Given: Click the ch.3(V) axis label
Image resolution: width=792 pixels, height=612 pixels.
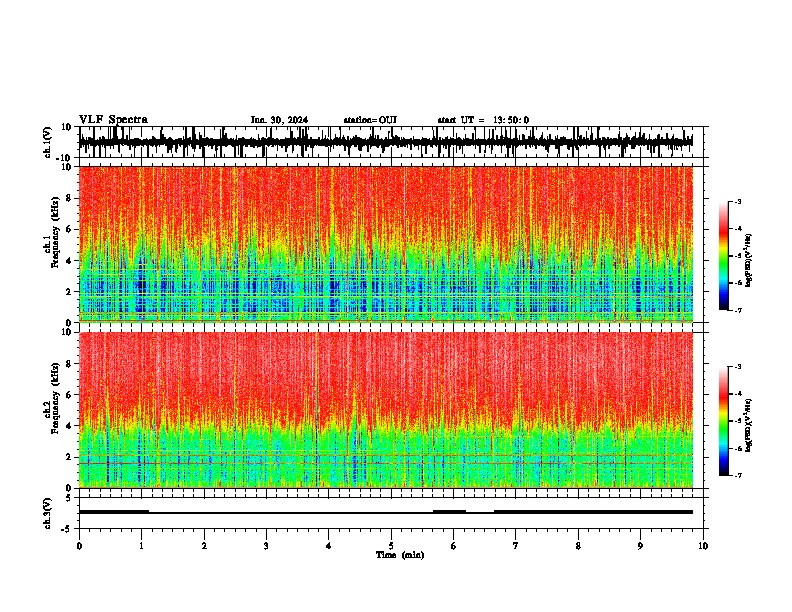Looking at the screenshot, I should tap(48, 513).
